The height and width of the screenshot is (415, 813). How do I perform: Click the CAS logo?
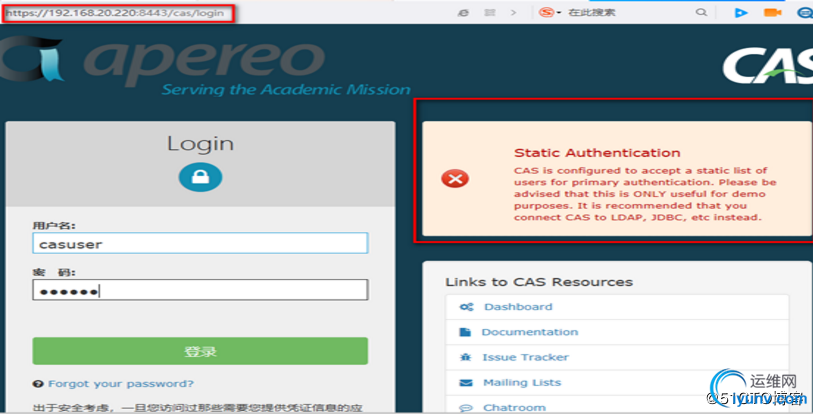click(x=768, y=65)
